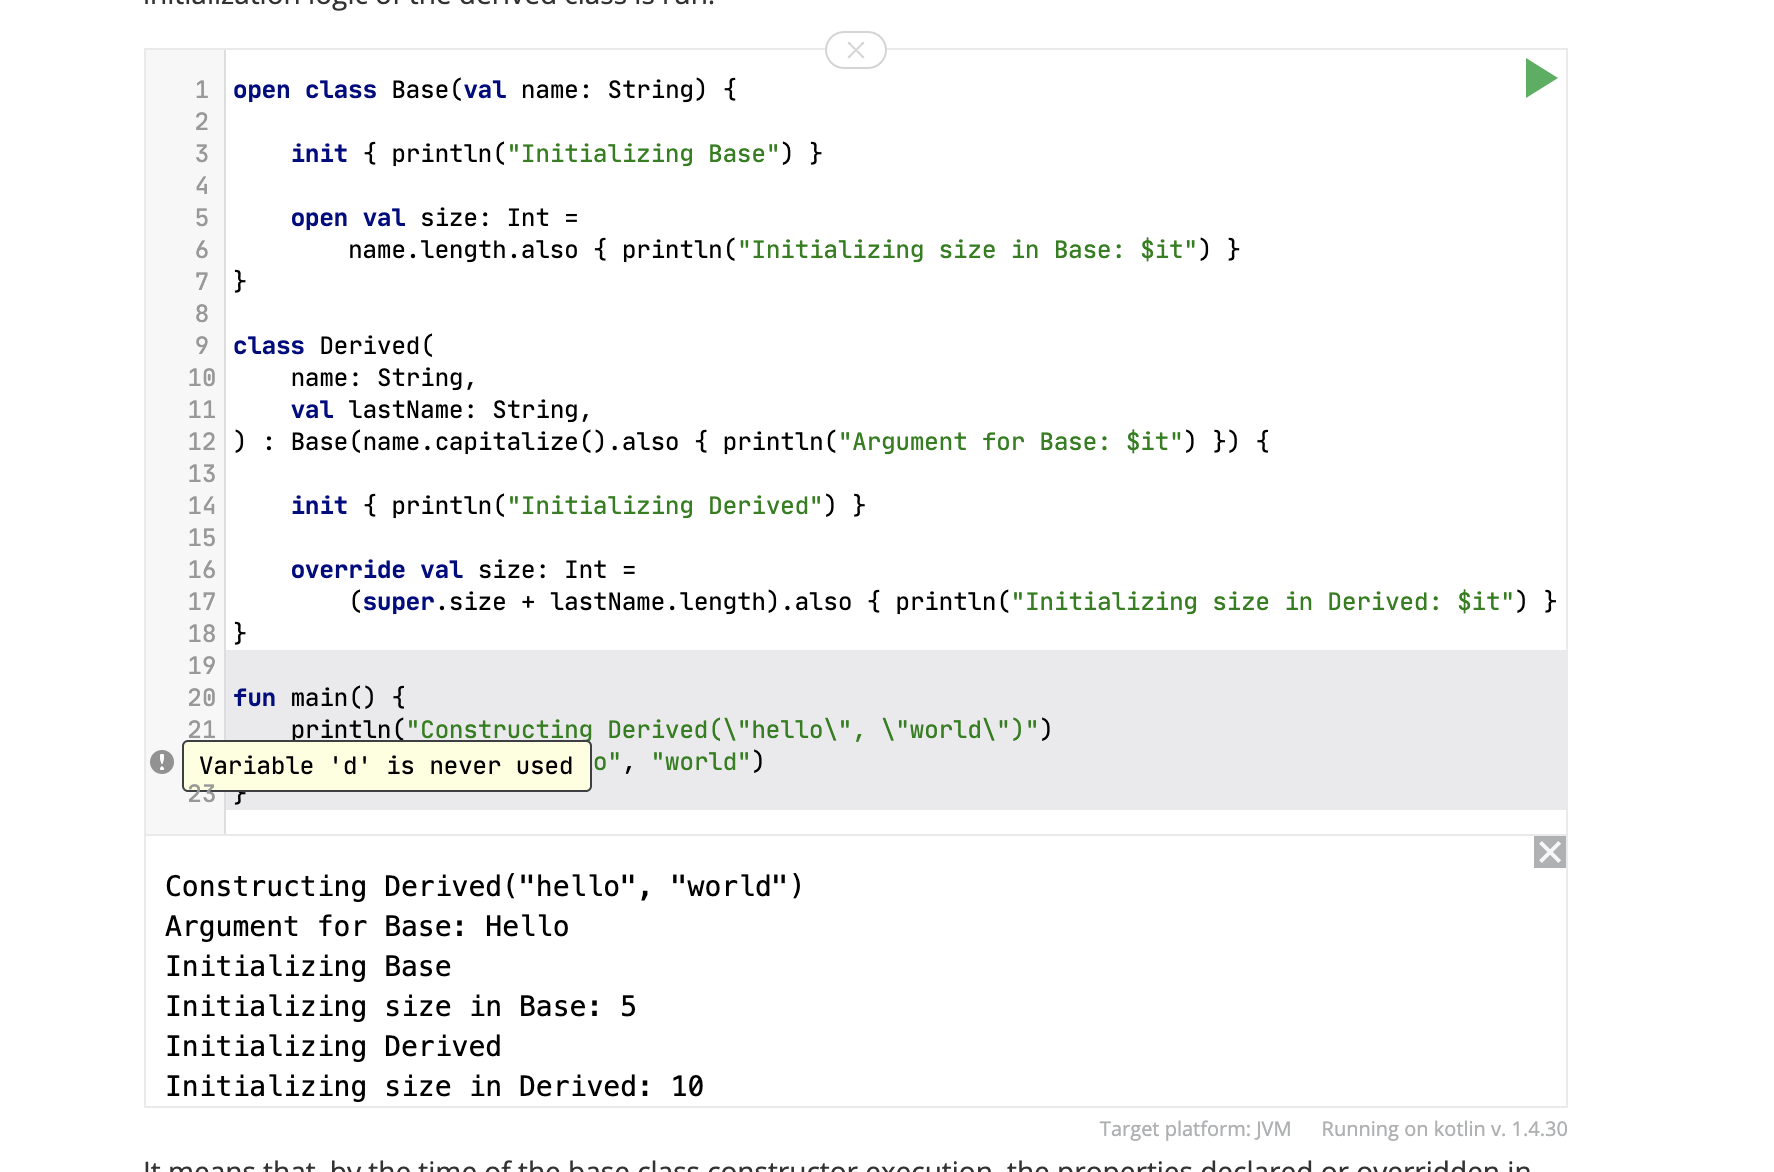Dismiss the 'Variable d is never used' tooltip
This screenshot has width=1774, height=1172.
(x=387, y=765)
